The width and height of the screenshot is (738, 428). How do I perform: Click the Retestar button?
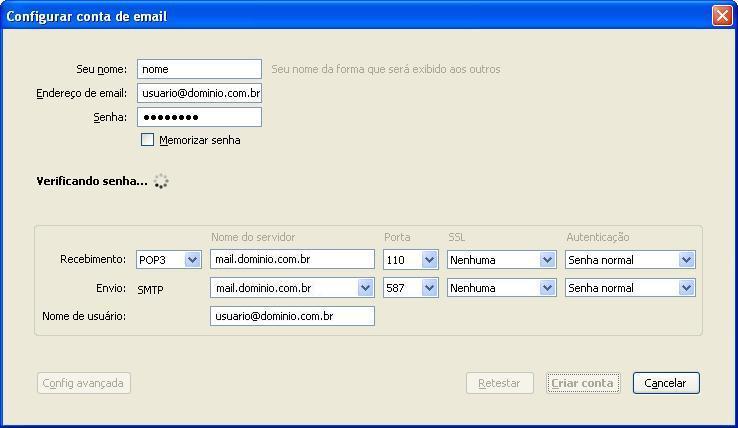500,383
